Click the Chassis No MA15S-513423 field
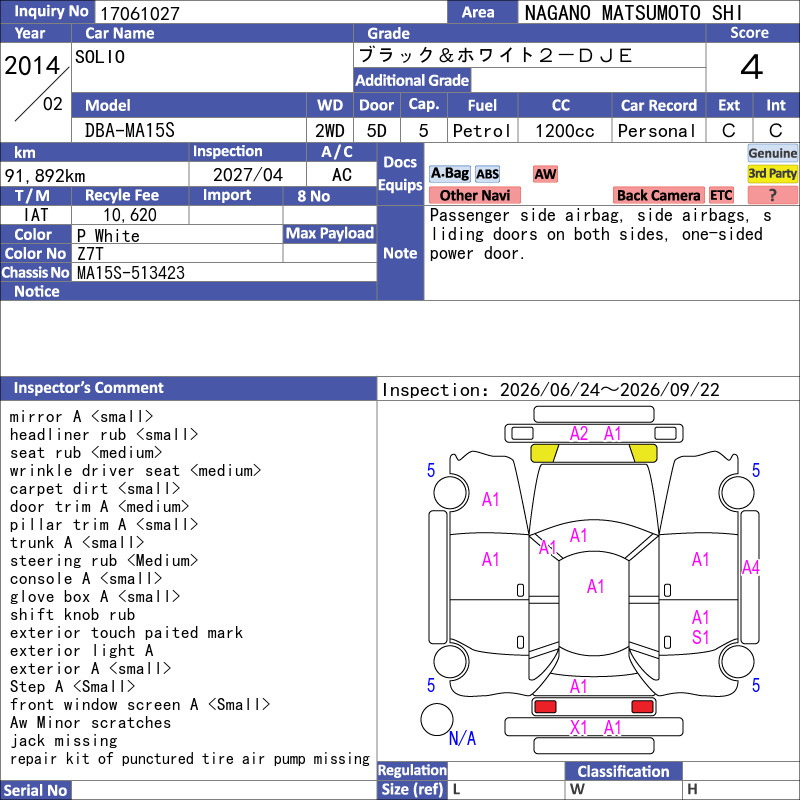This screenshot has width=800, height=800. pyautogui.click(x=224, y=272)
